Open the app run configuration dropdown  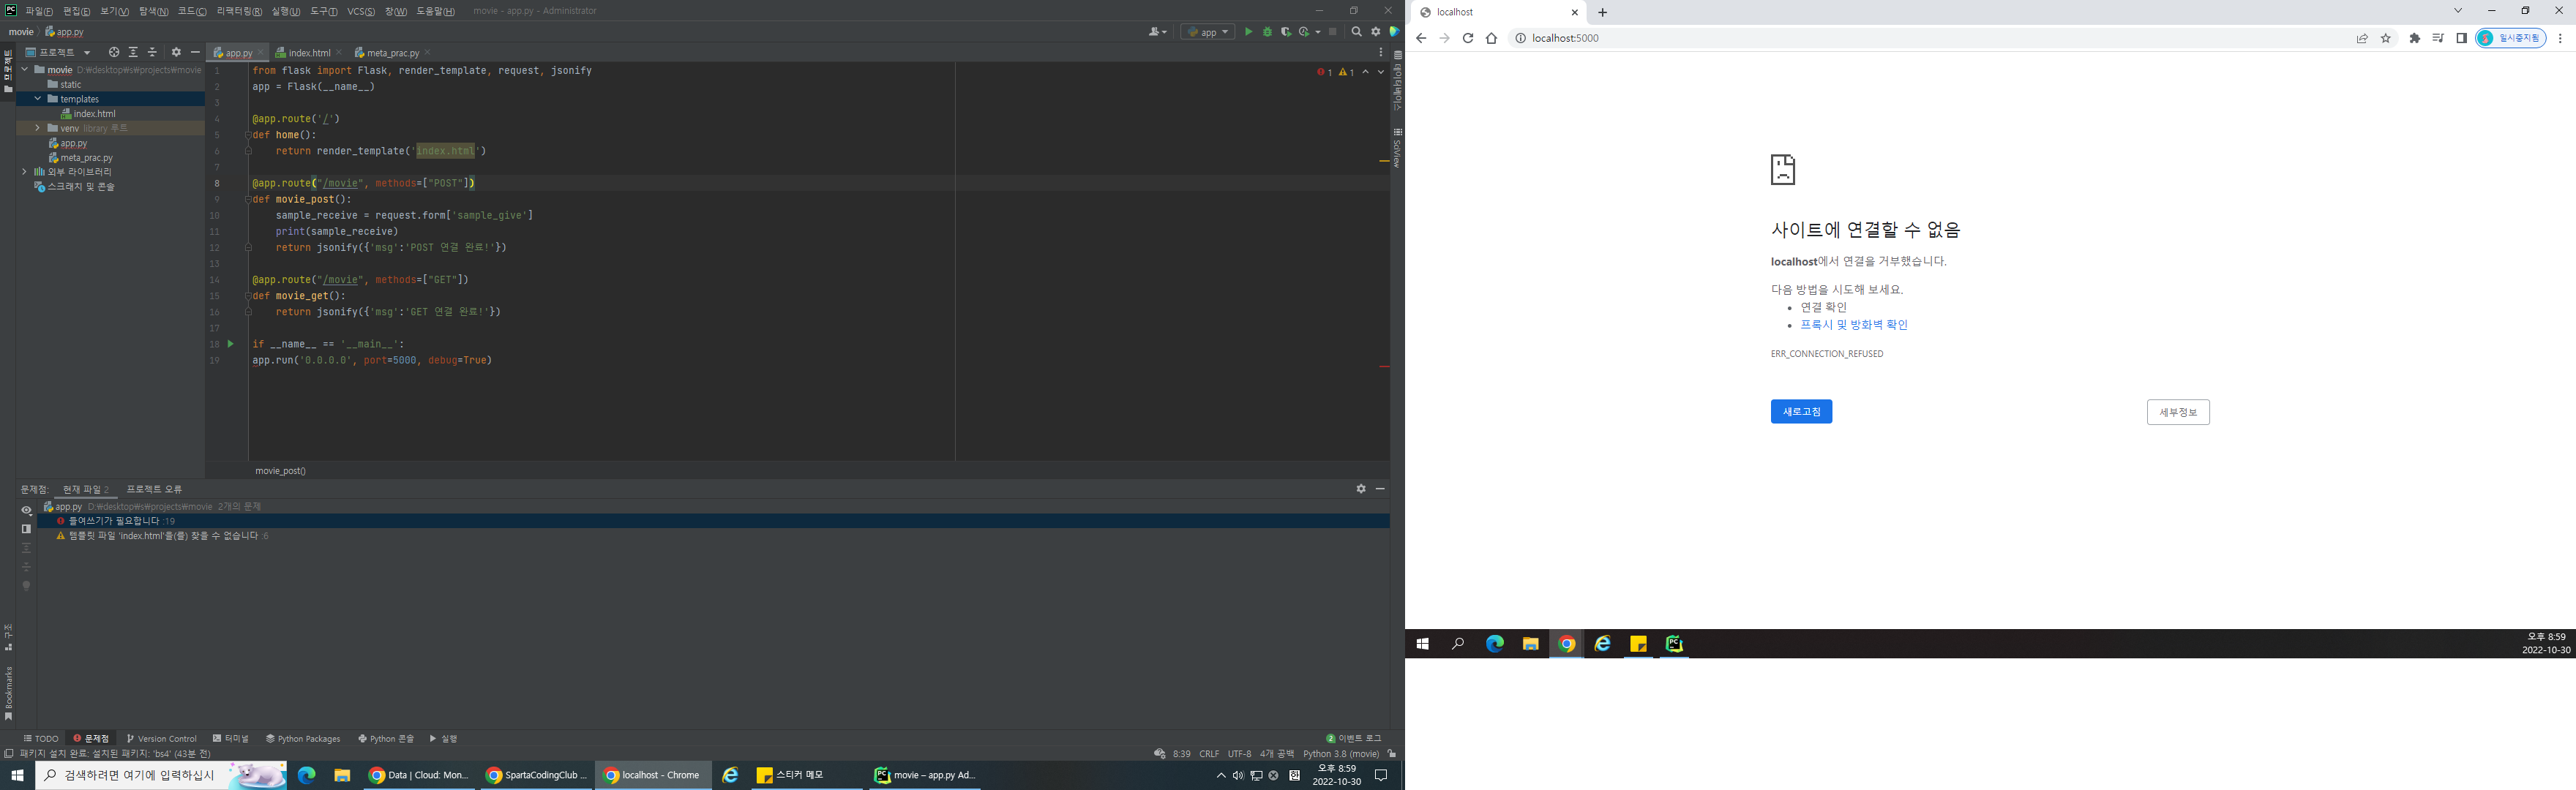click(1208, 32)
